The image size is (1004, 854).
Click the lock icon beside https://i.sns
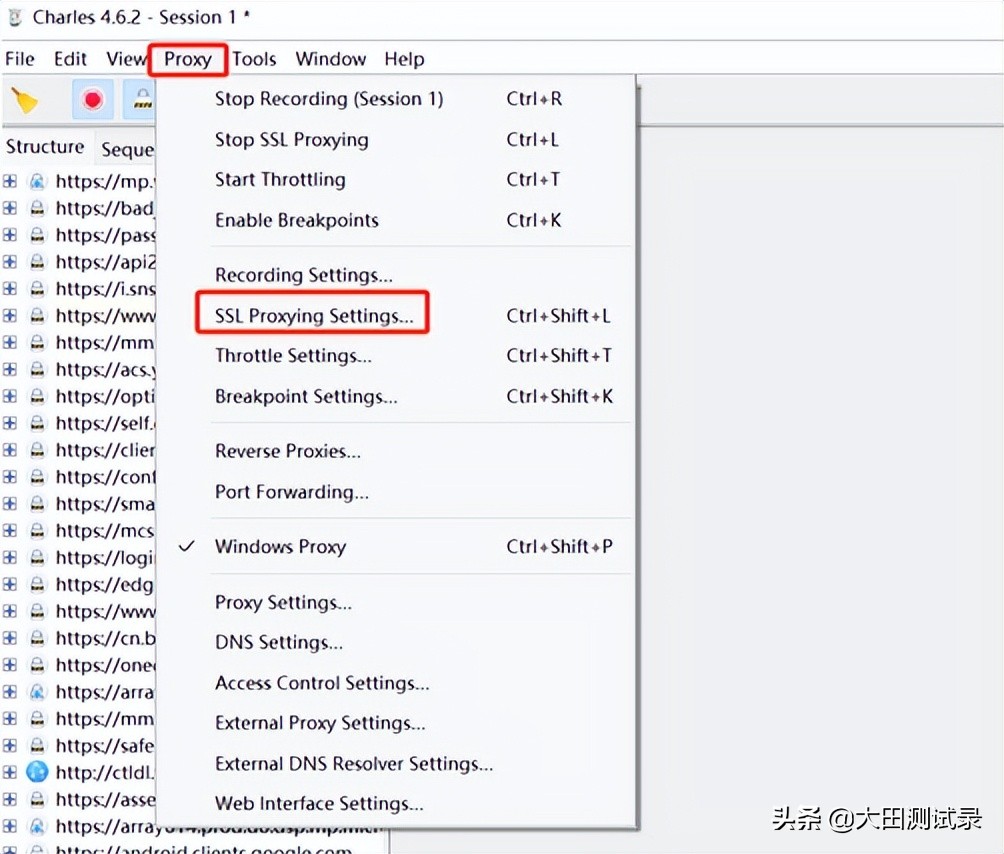pyautogui.click(x=38, y=289)
